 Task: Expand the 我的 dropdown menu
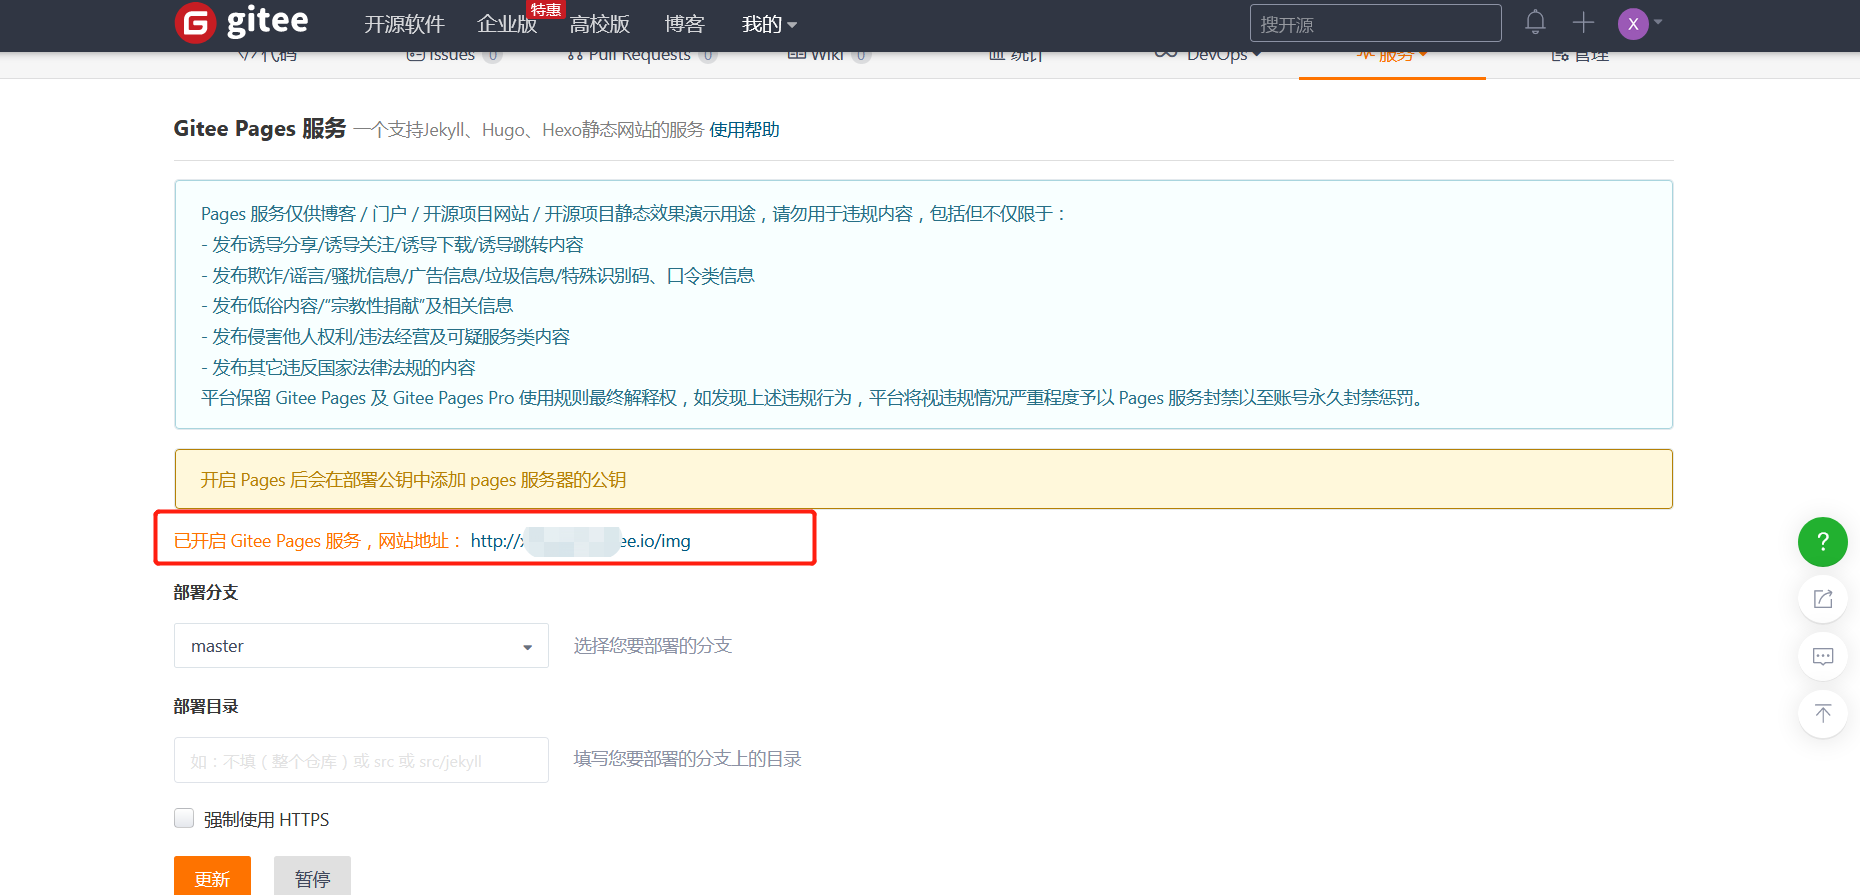coord(769,24)
